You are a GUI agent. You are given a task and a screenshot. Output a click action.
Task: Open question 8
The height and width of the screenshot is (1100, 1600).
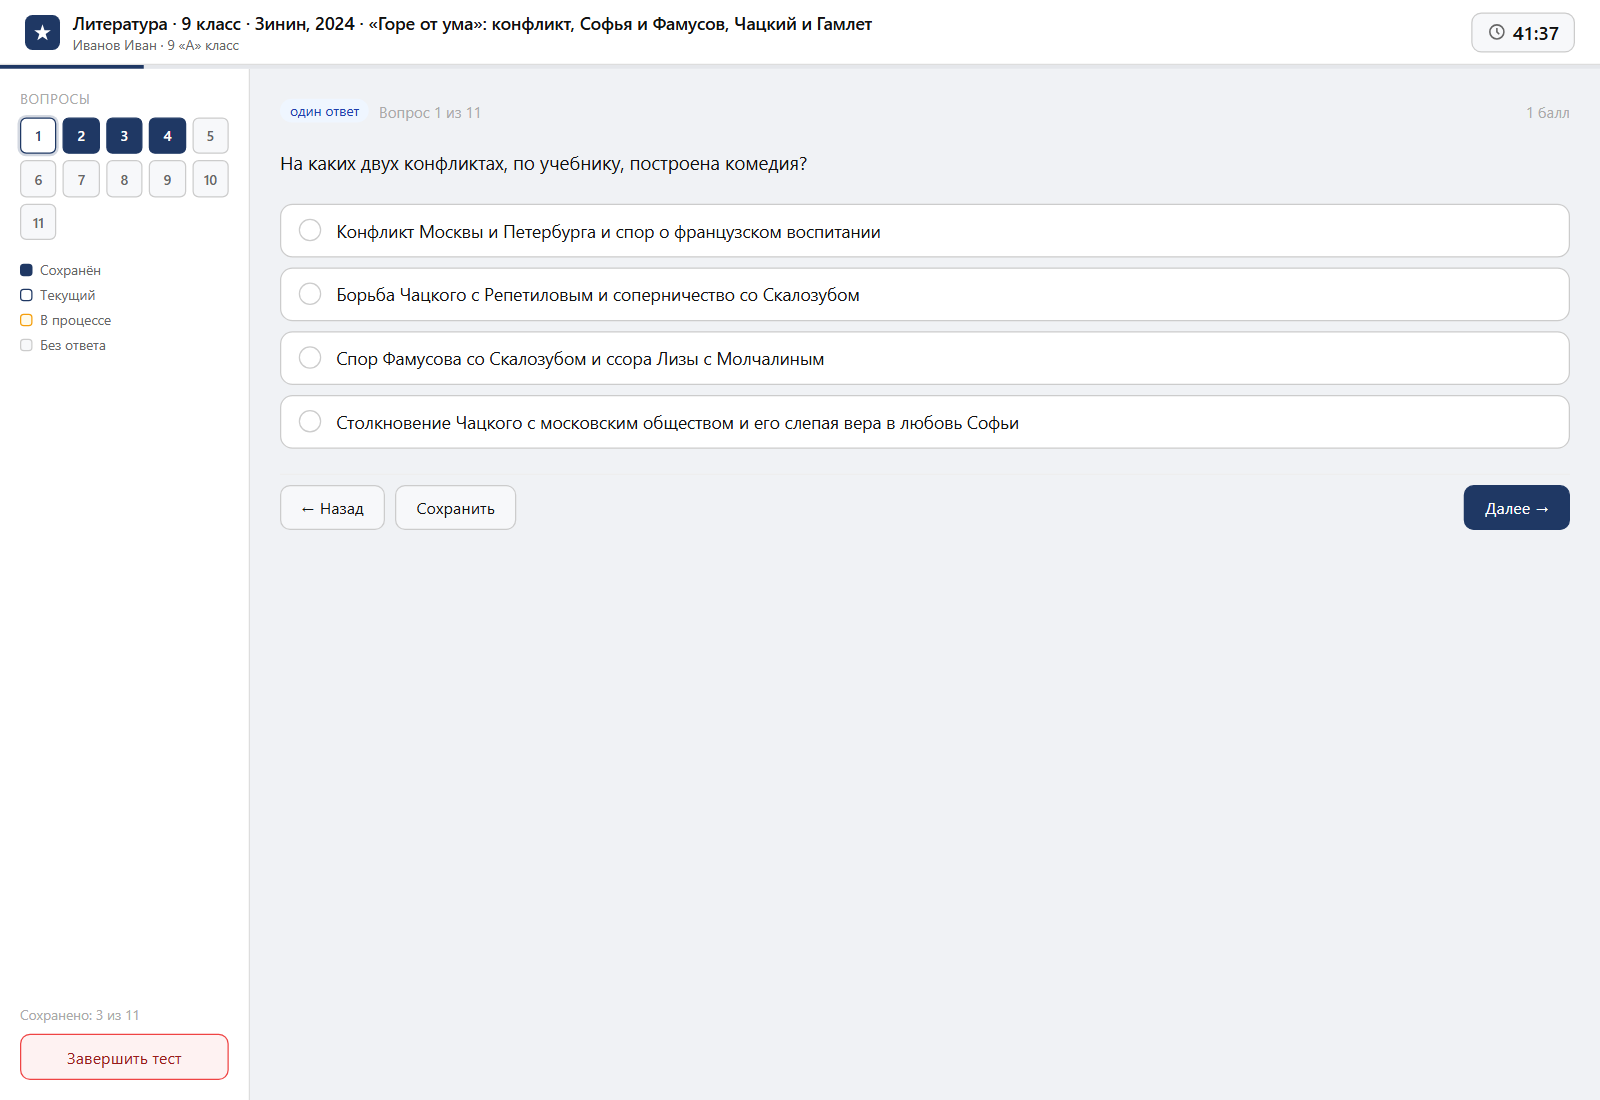point(124,179)
